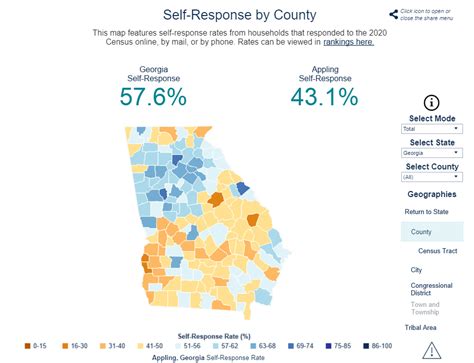The image size is (474, 363).
Task: Choose the City geography option
Action: (416, 270)
